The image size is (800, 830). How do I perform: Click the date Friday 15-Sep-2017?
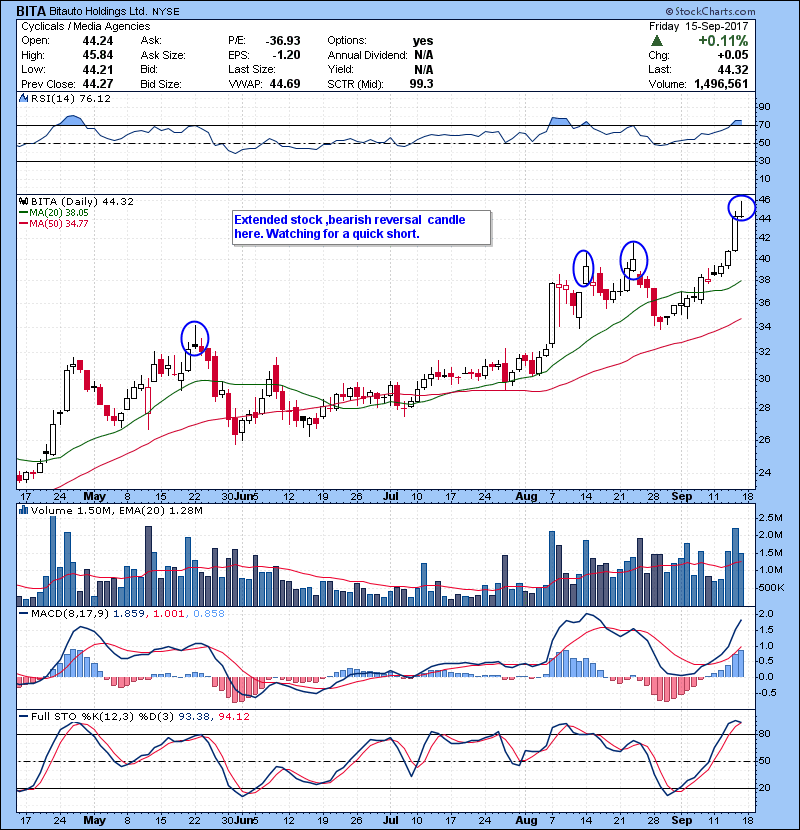point(699,26)
